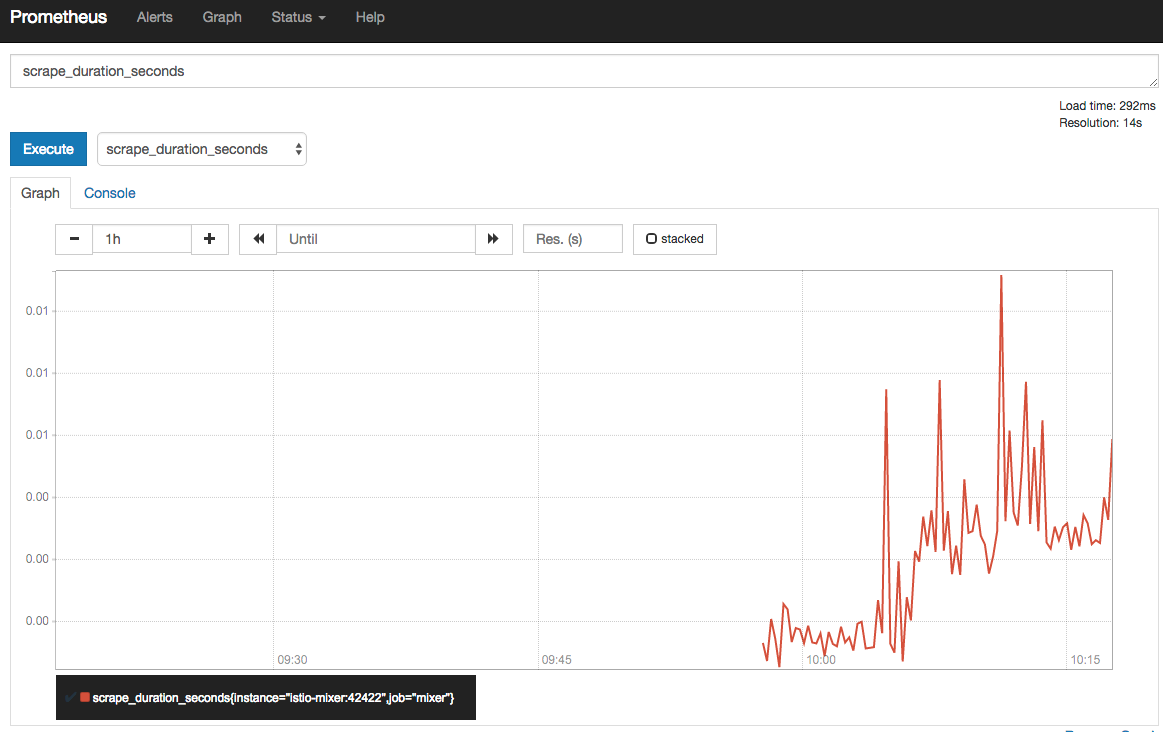
Task: Click the plus button to increase time range
Action: point(209,239)
